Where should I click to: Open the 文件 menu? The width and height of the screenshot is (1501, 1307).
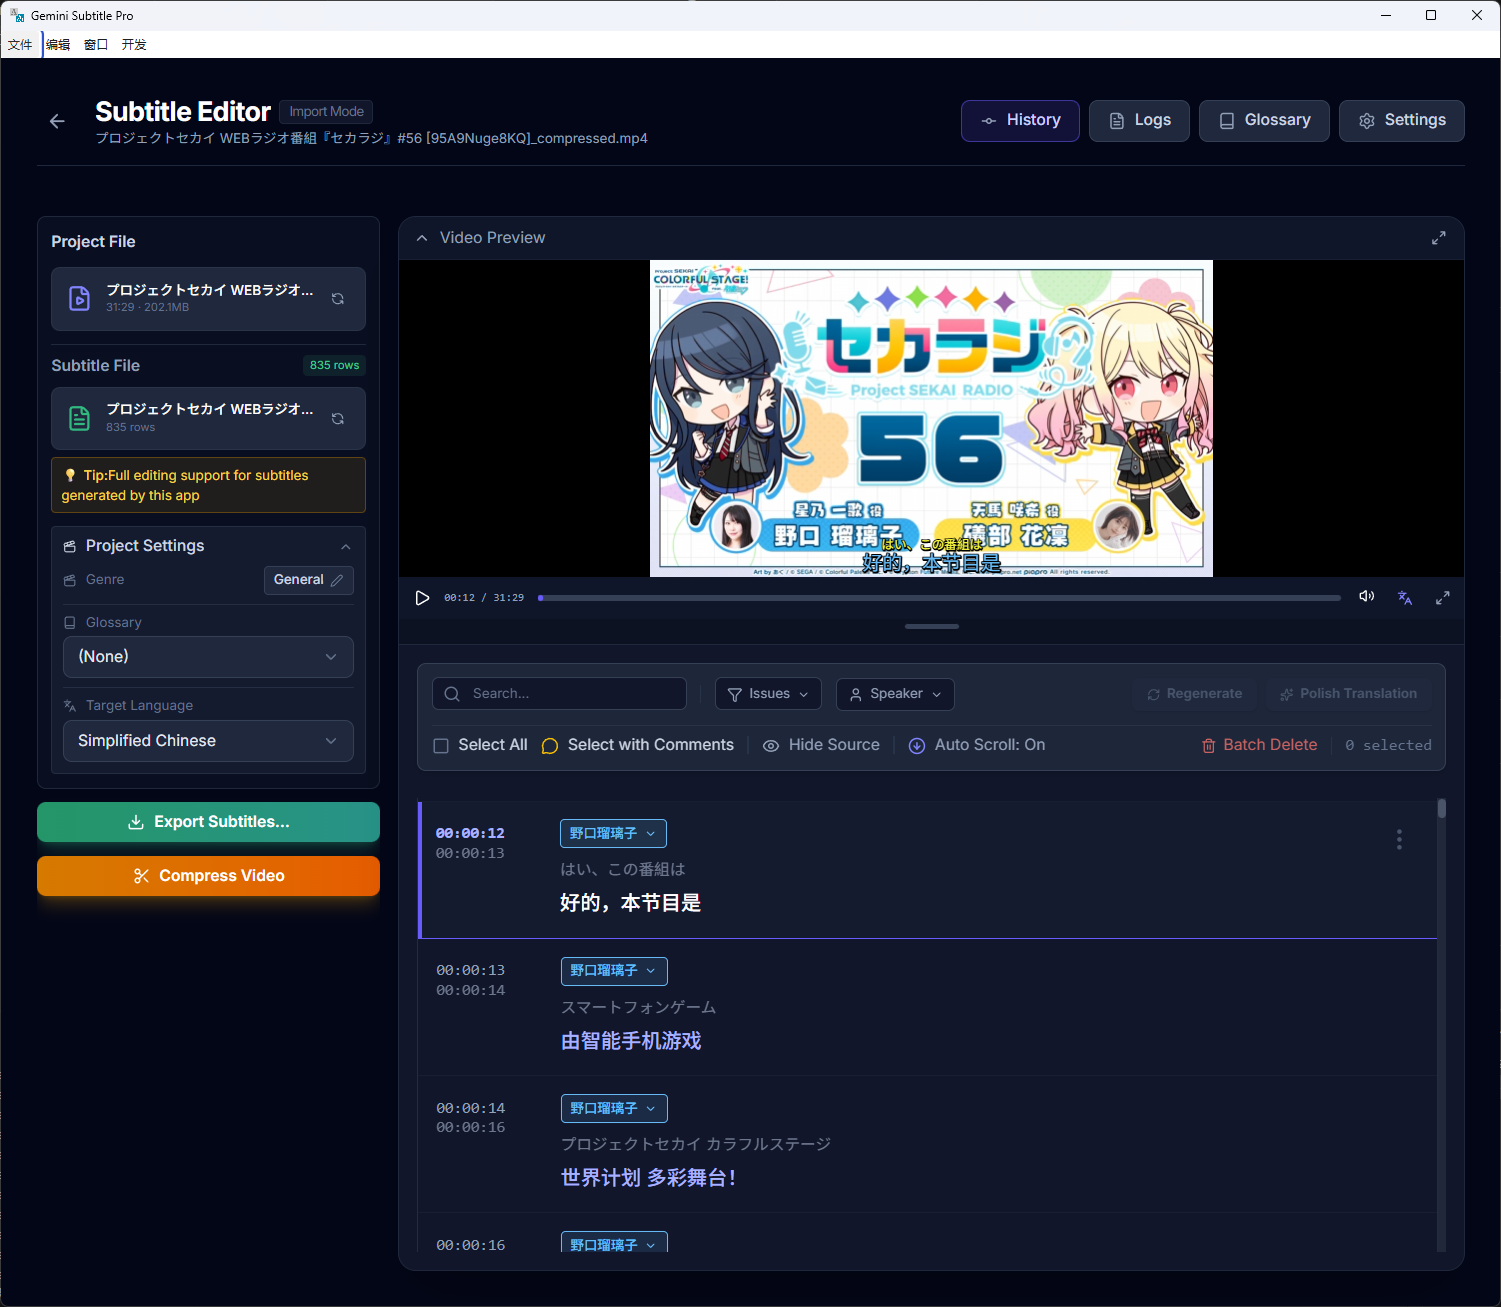19,44
